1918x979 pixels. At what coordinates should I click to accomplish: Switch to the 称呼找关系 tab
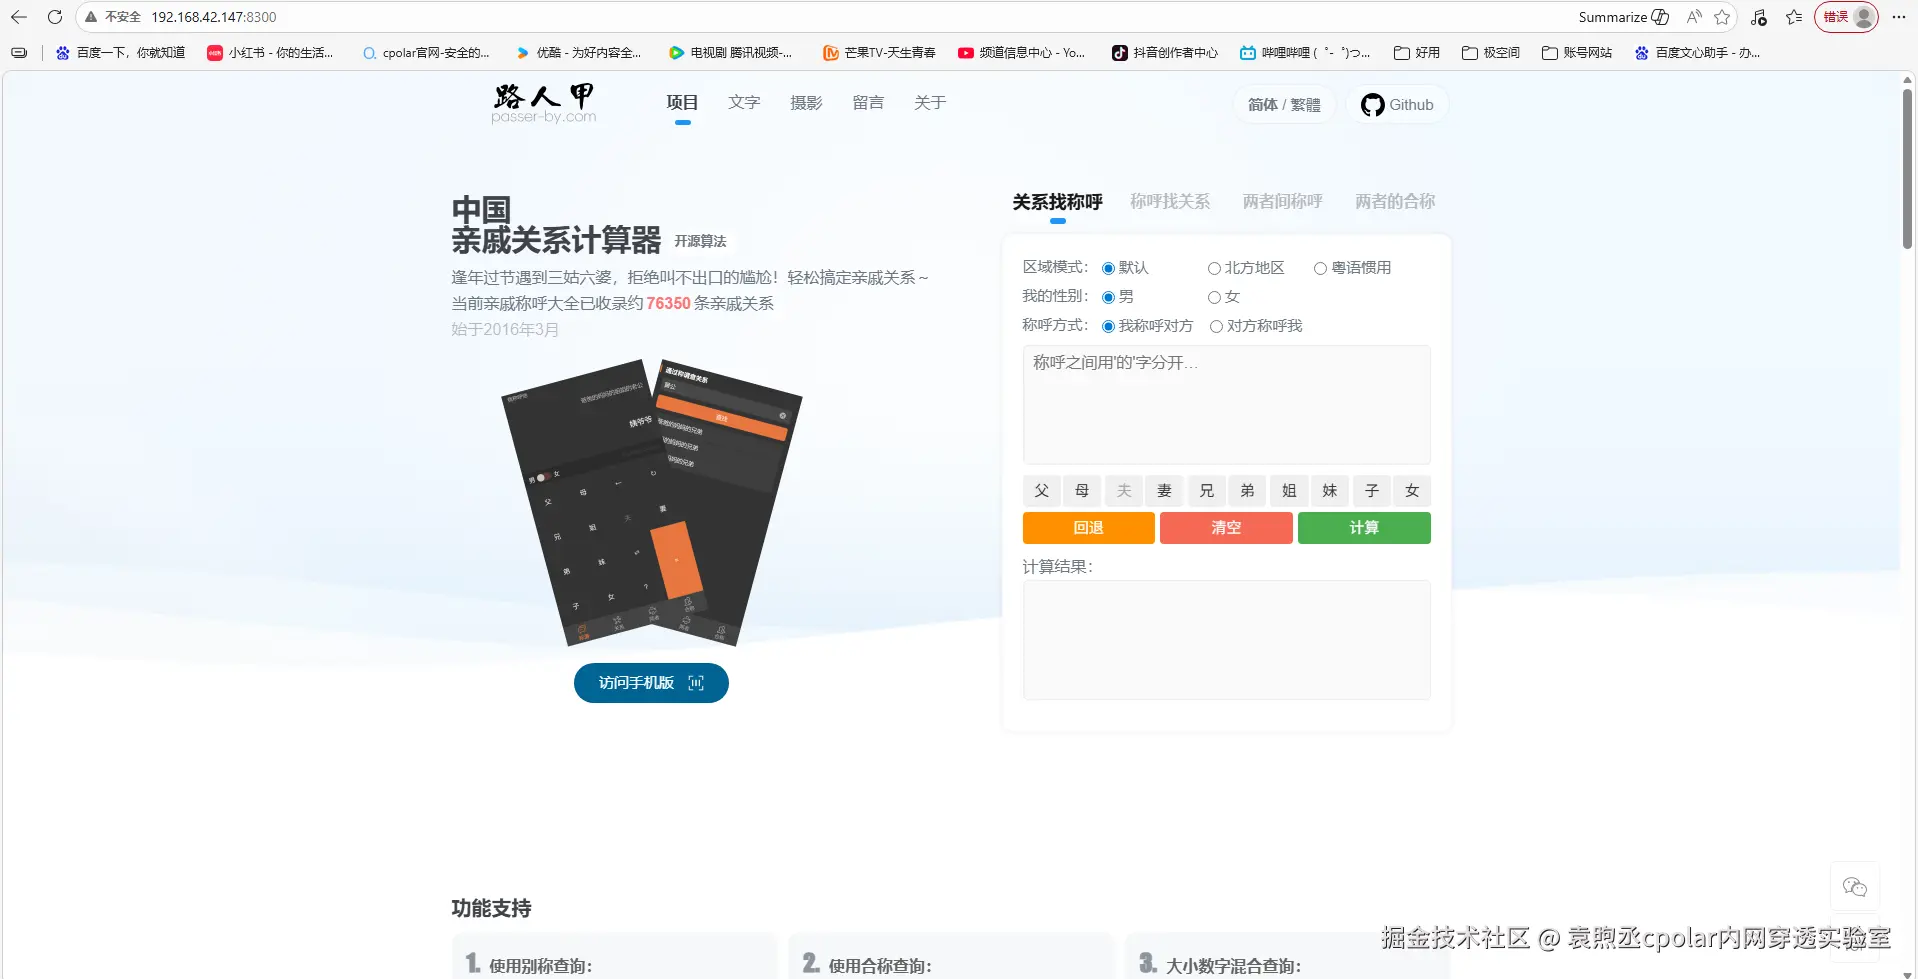tap(1170, 202)
